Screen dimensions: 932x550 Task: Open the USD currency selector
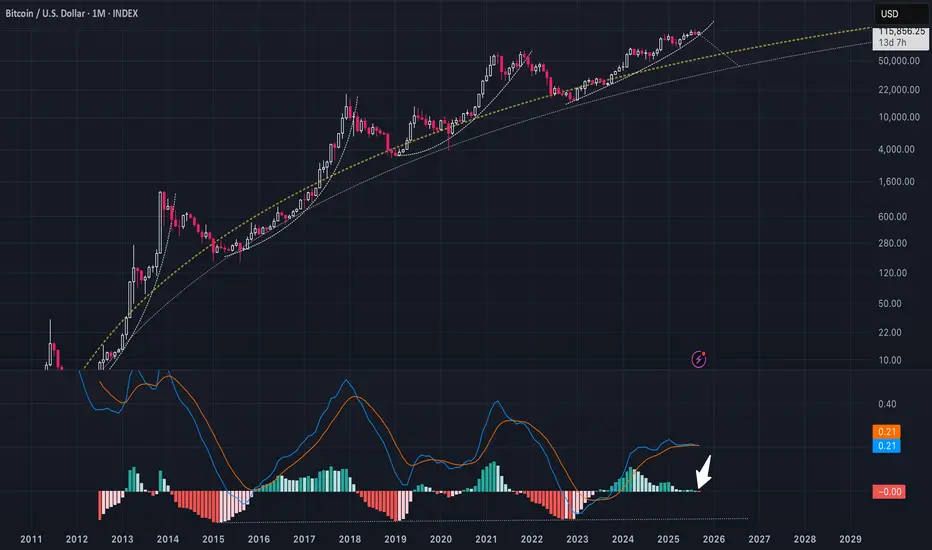coord(901,14)
